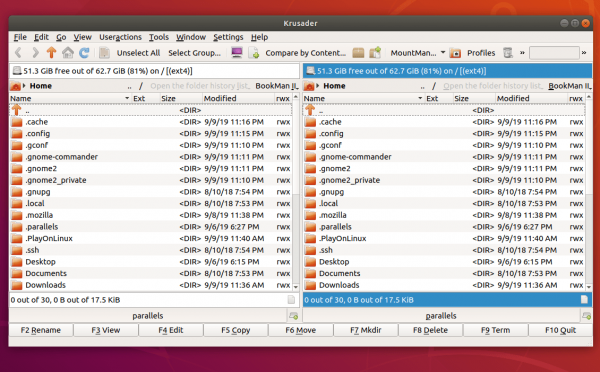This screenshot has height=372, width=600.
Task: Click the Home toolbar icon
Action: [68, 52]
